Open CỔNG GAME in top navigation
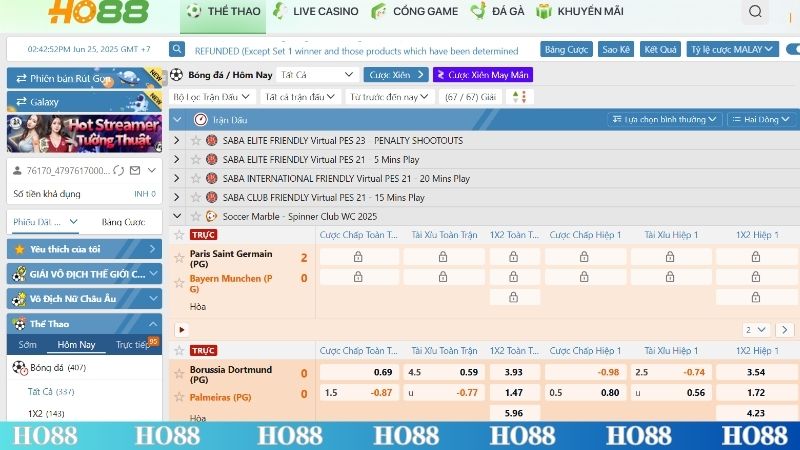800x450 pixels. click(415, 11)
